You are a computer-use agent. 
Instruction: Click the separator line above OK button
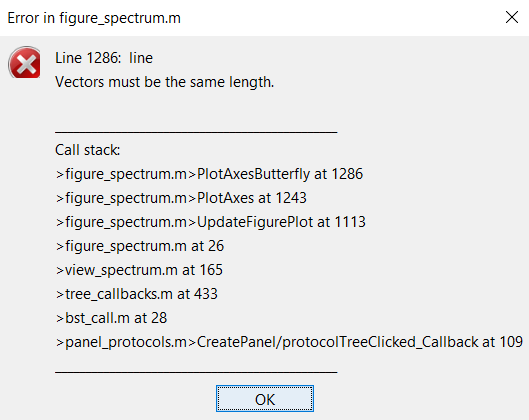click(x=196, y=372)
